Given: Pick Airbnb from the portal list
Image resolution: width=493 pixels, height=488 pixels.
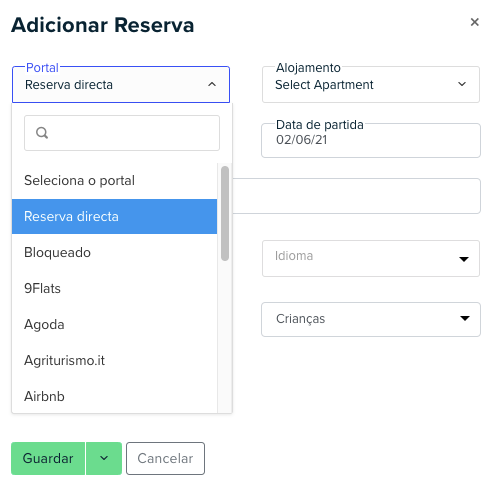Looking at the screenshot, I should [x=114, y=396].
